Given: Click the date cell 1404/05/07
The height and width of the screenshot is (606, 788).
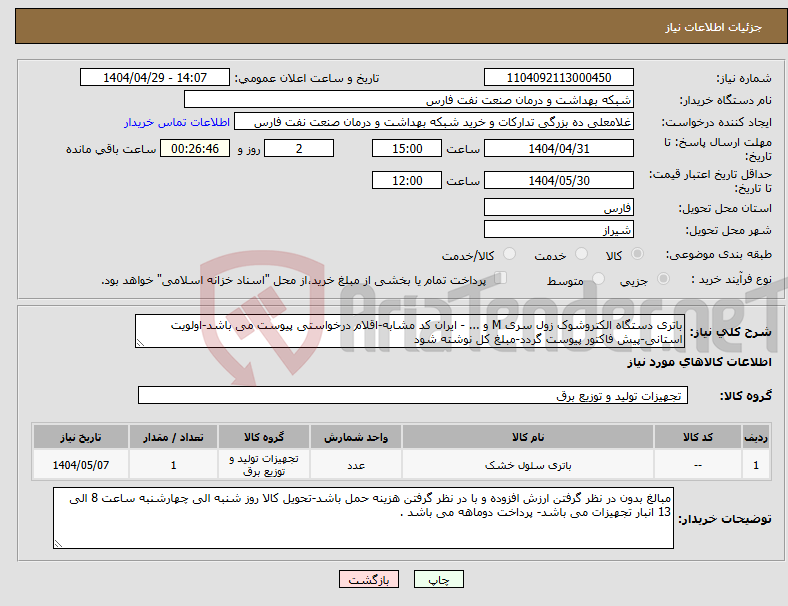Looking at the screenshot, I should click(x=81, y=465).
